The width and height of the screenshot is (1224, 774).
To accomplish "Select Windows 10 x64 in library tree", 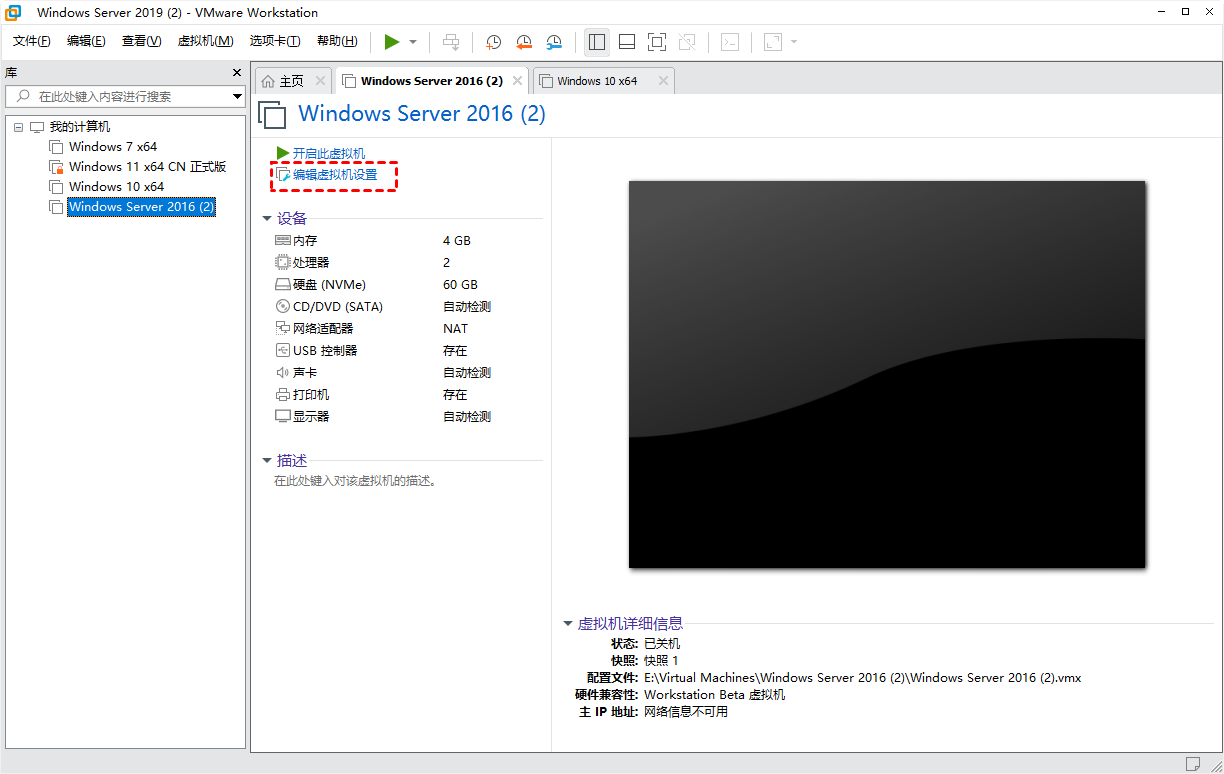I will (x=116, y=187).
